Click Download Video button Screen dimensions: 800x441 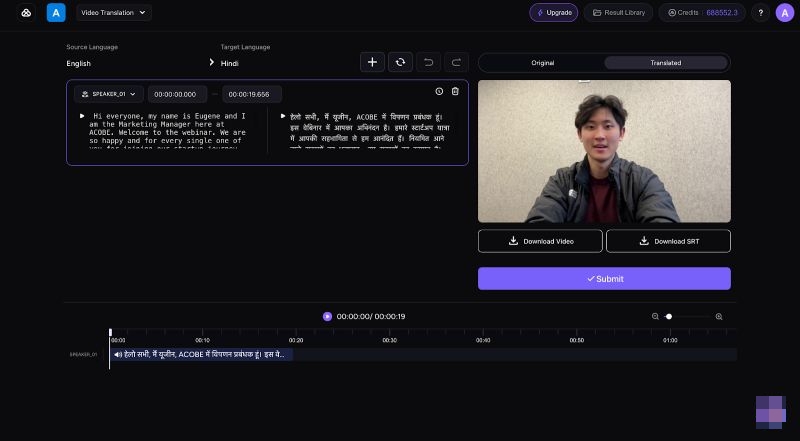[x=540, y=241]
